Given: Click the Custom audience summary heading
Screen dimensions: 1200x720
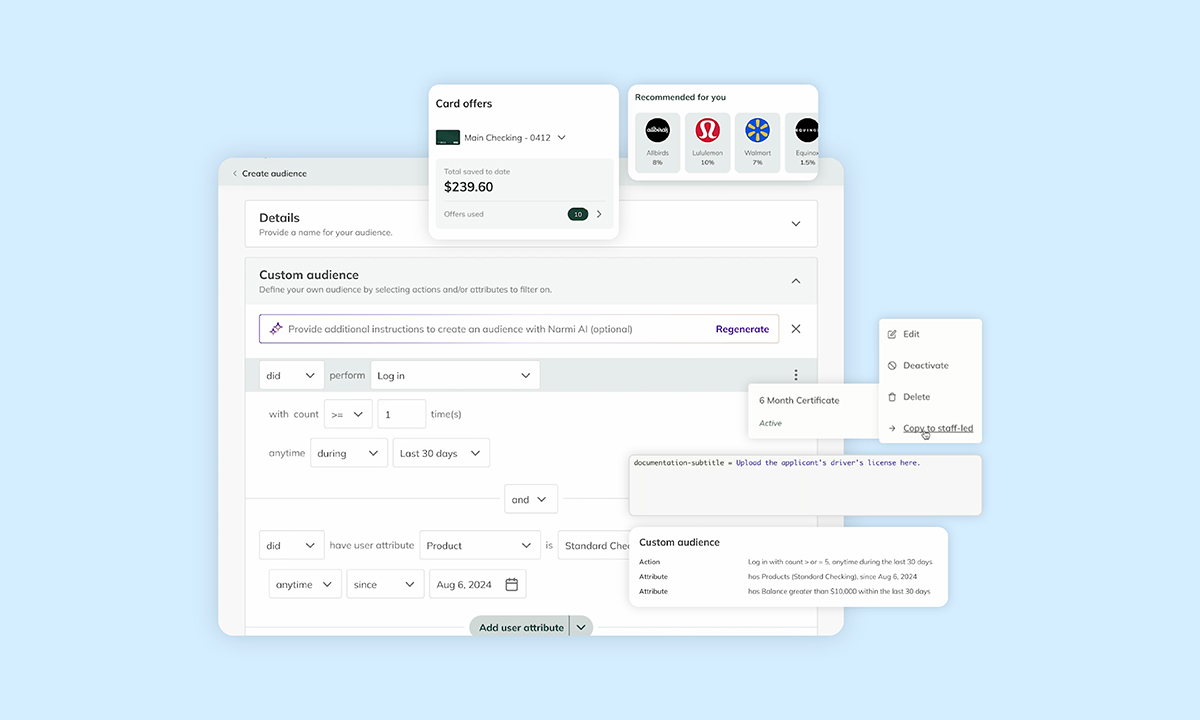Looking at the screenshot, I should 679,542.
